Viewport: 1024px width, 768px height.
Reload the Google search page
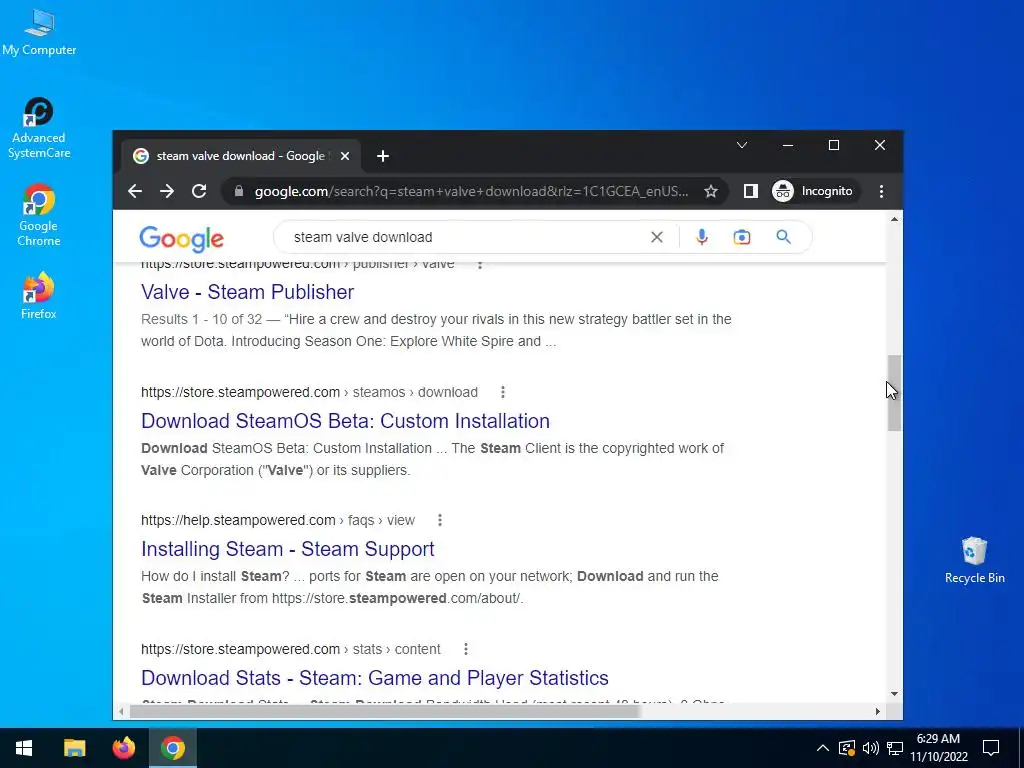(x=199, y=191)
